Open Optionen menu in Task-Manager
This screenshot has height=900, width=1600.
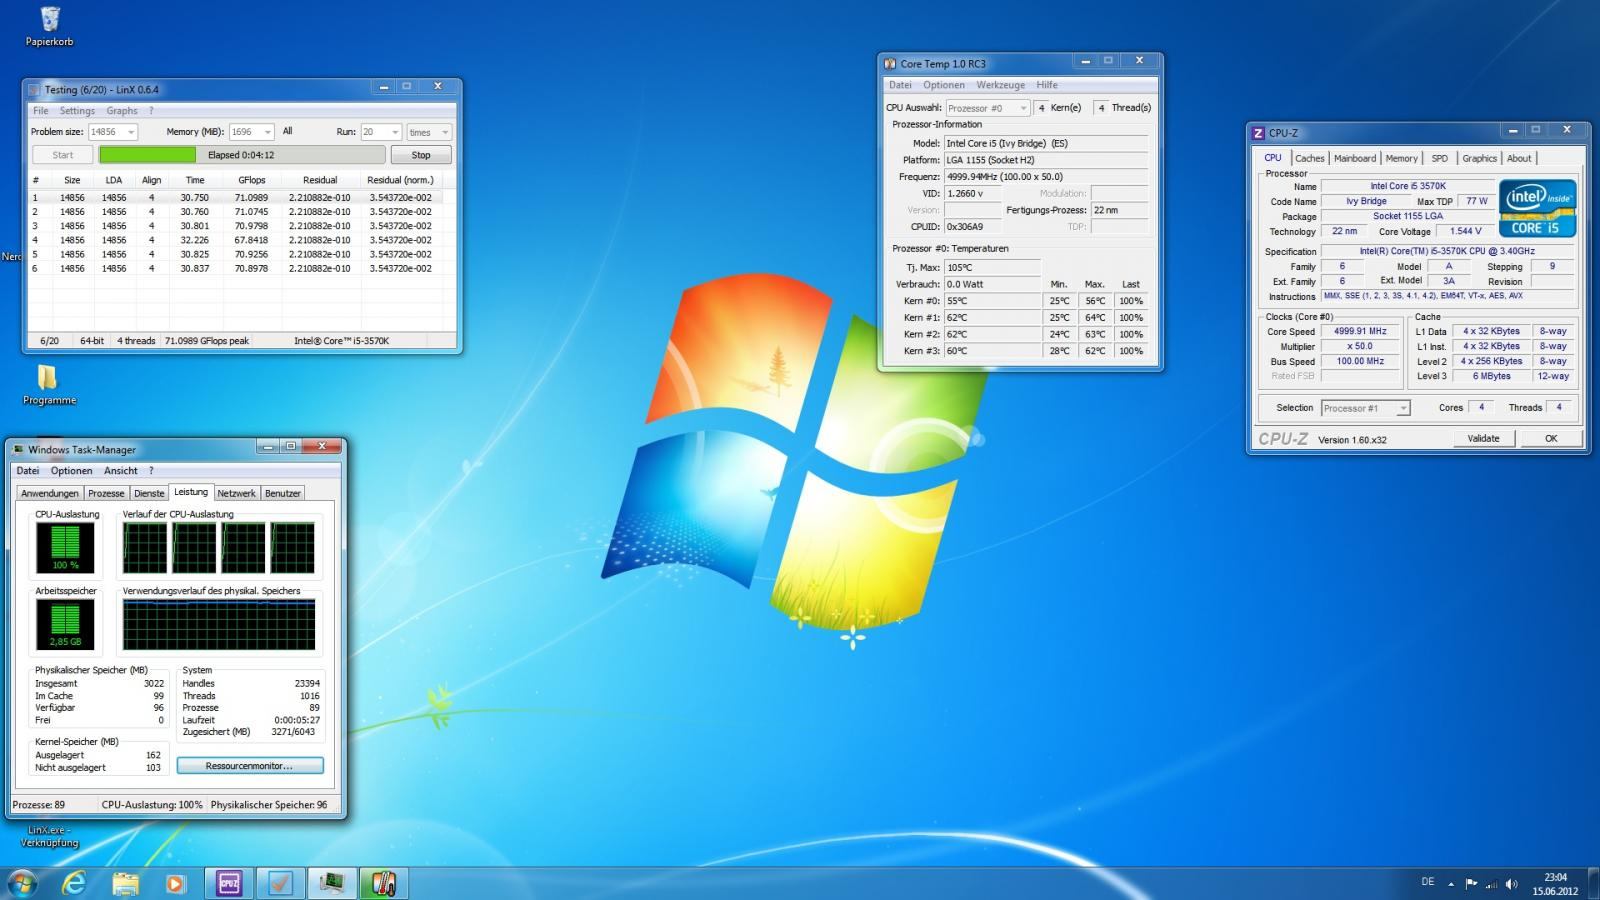pyautogui.click(x=72, y=470)
